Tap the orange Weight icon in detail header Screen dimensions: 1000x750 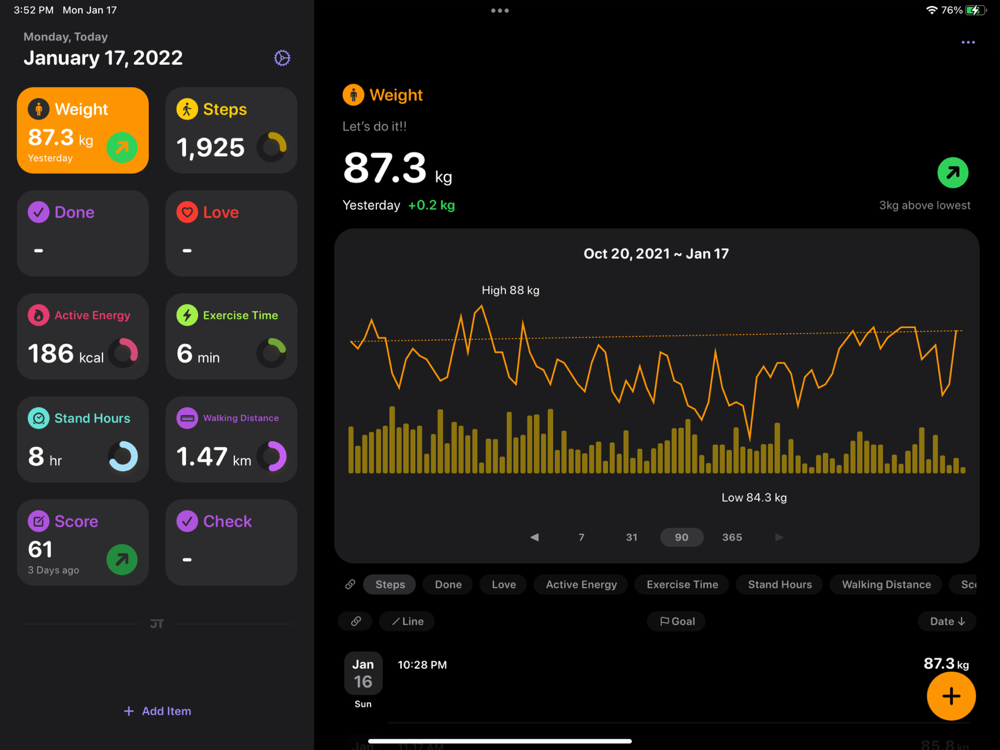(353, 95)
